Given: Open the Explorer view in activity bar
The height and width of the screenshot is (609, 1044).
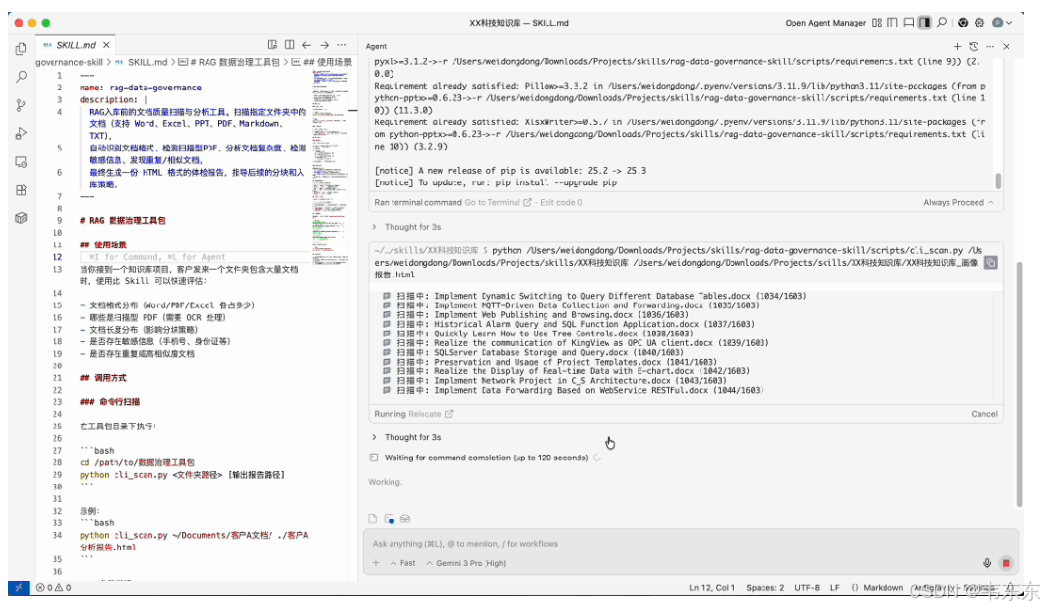Looking at the screenshot, I should point(21,49).
